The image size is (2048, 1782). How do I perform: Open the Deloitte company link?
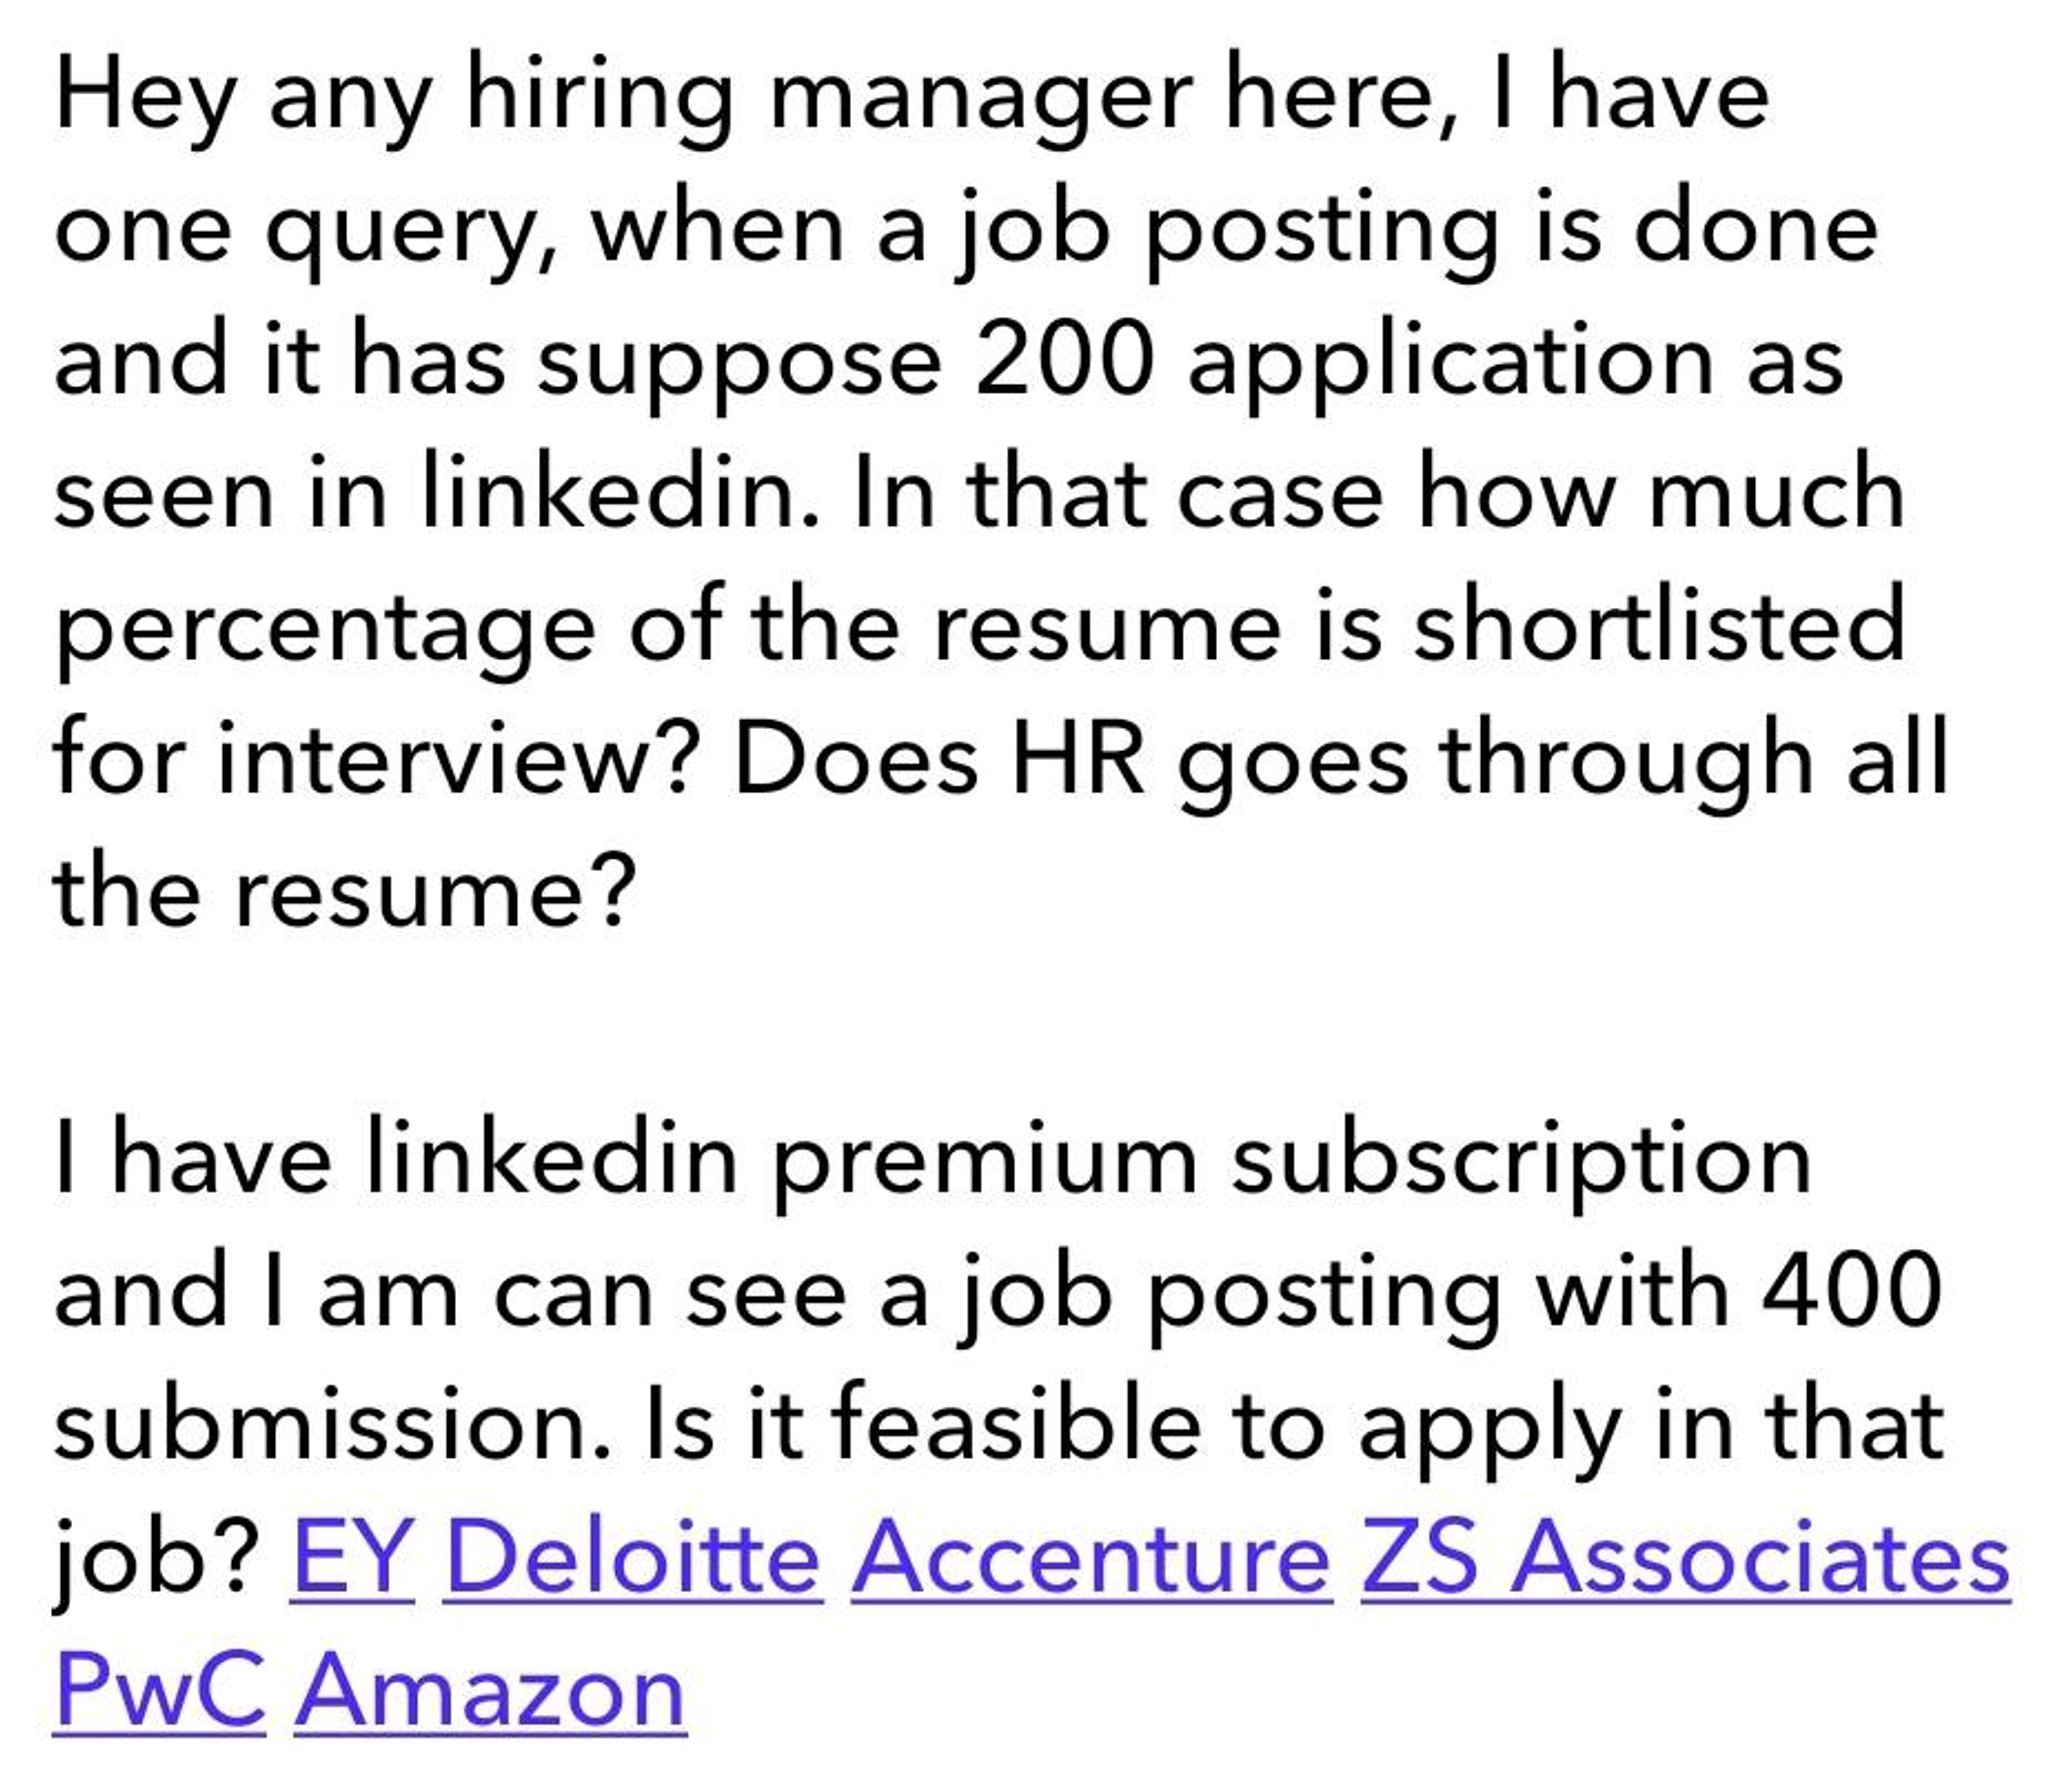click(633, 1557)
